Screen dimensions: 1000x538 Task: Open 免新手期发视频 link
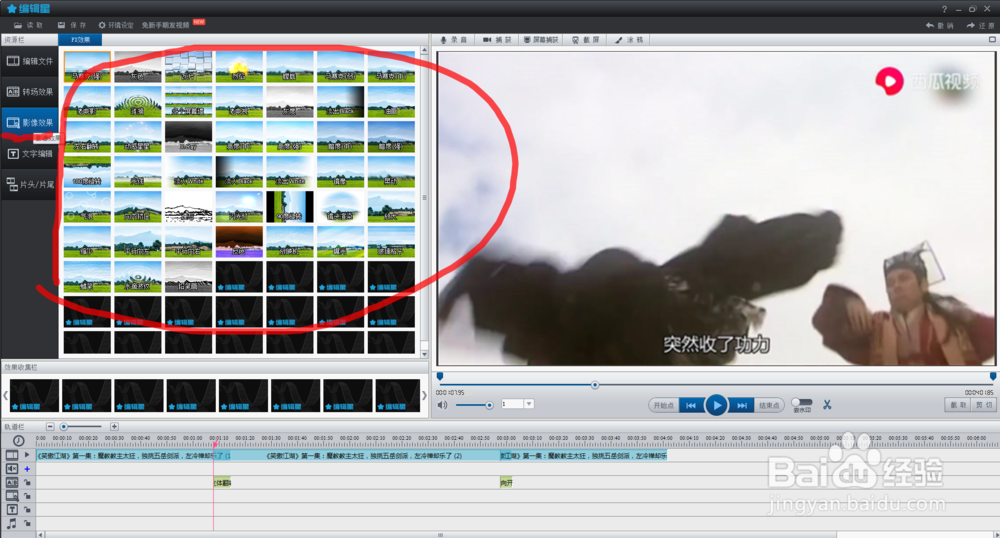click(x=165, y=25)
